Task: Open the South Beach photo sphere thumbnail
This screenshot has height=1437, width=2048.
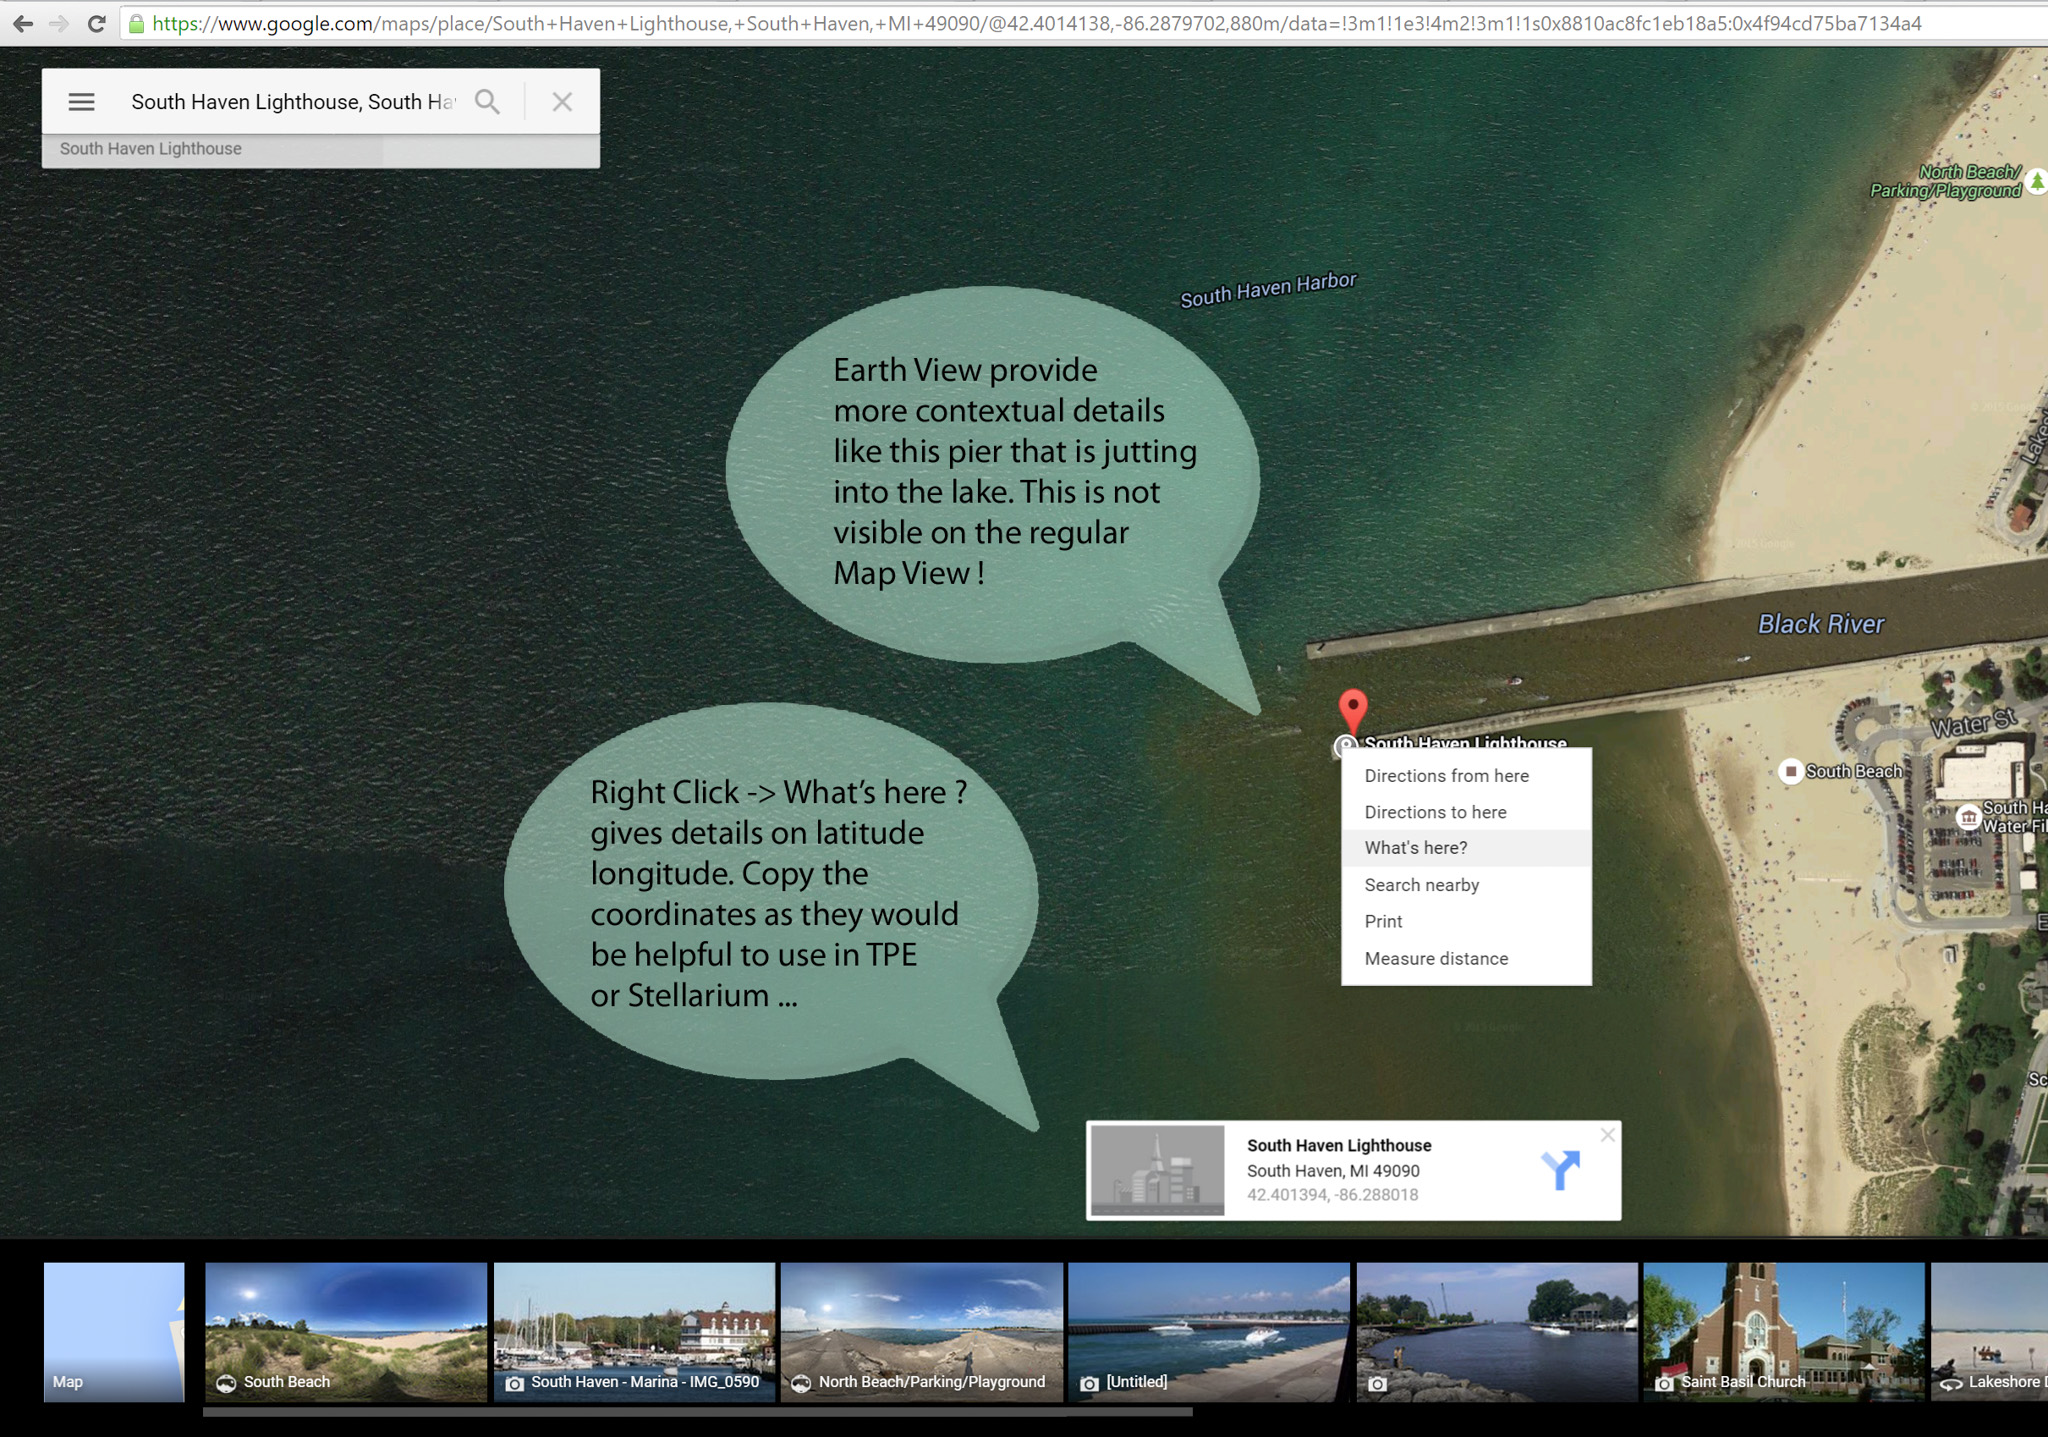Action: pos(346,1331)
